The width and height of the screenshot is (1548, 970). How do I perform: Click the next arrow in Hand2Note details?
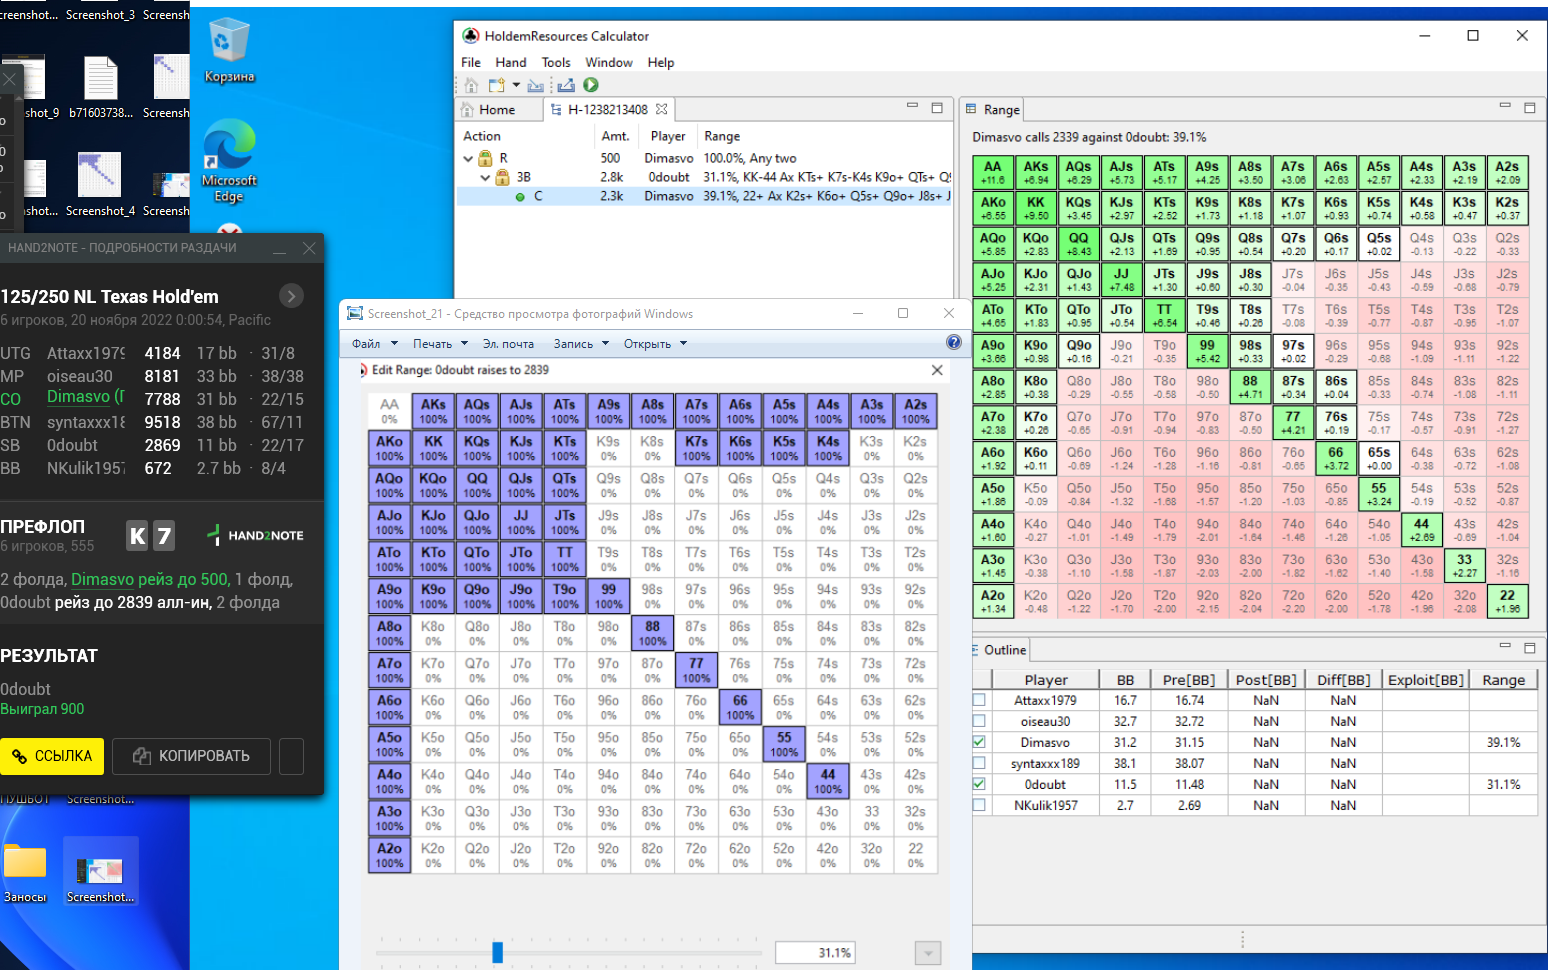click(291, 296)
